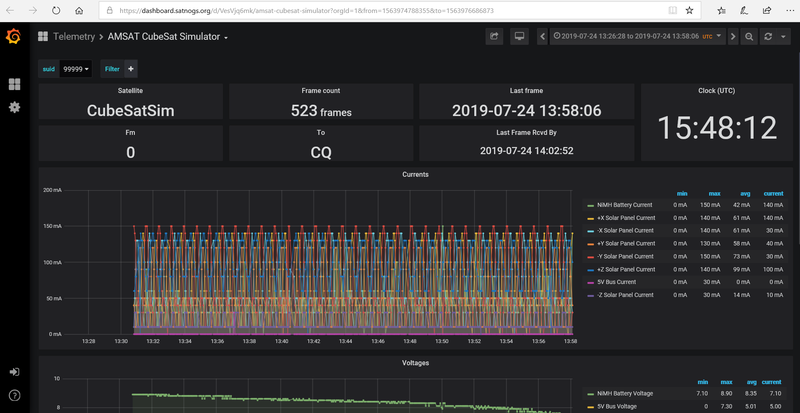800x413 pixels.
Task: Shift time range forward arrow
Action: click(733, 37)
